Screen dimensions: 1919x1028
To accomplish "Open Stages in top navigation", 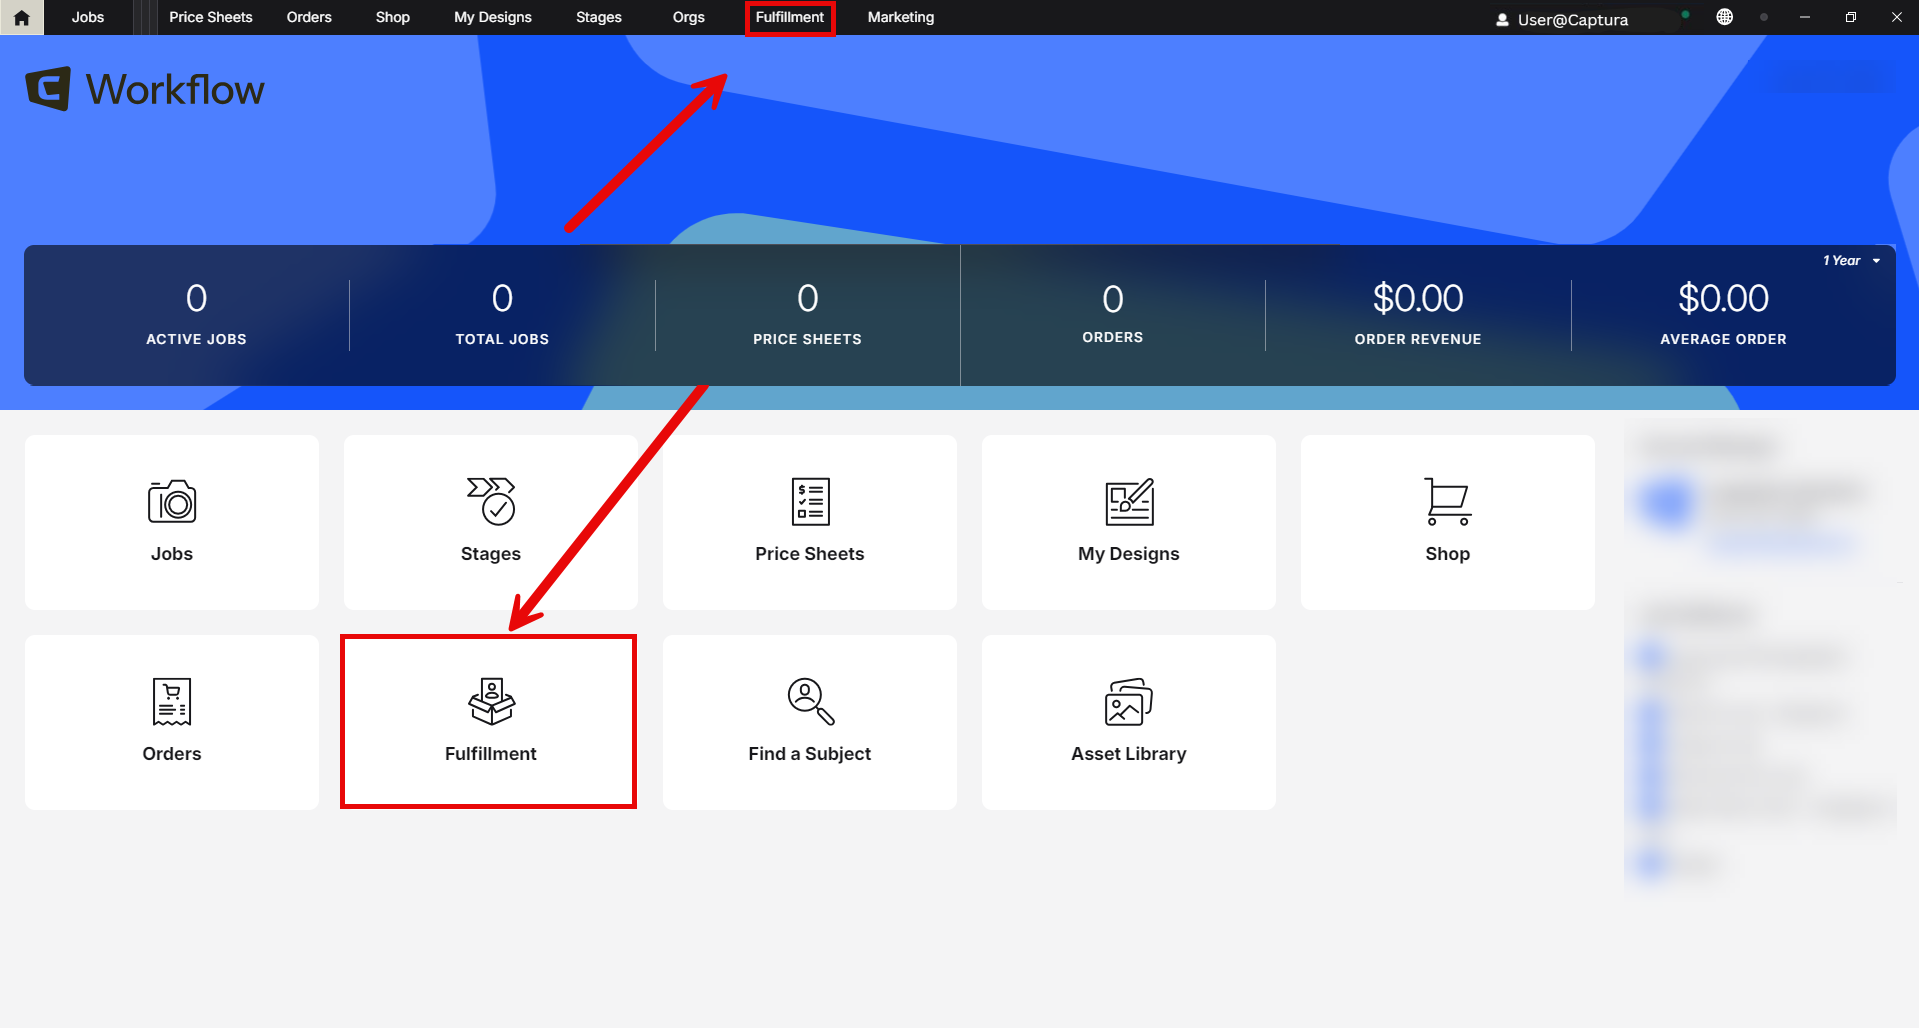I will (599, 17).
